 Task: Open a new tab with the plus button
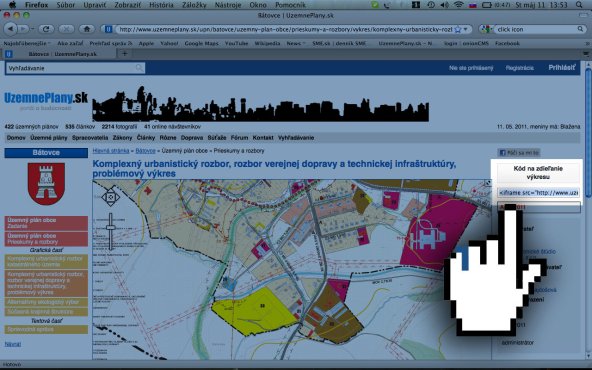tap(125, 54)
